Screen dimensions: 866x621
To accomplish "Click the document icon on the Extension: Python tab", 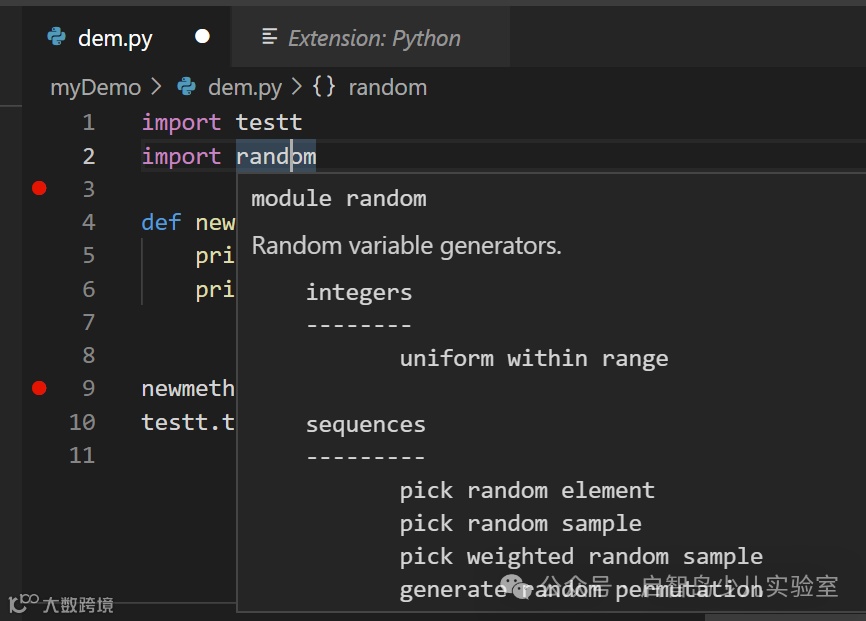I will point(269,37).
